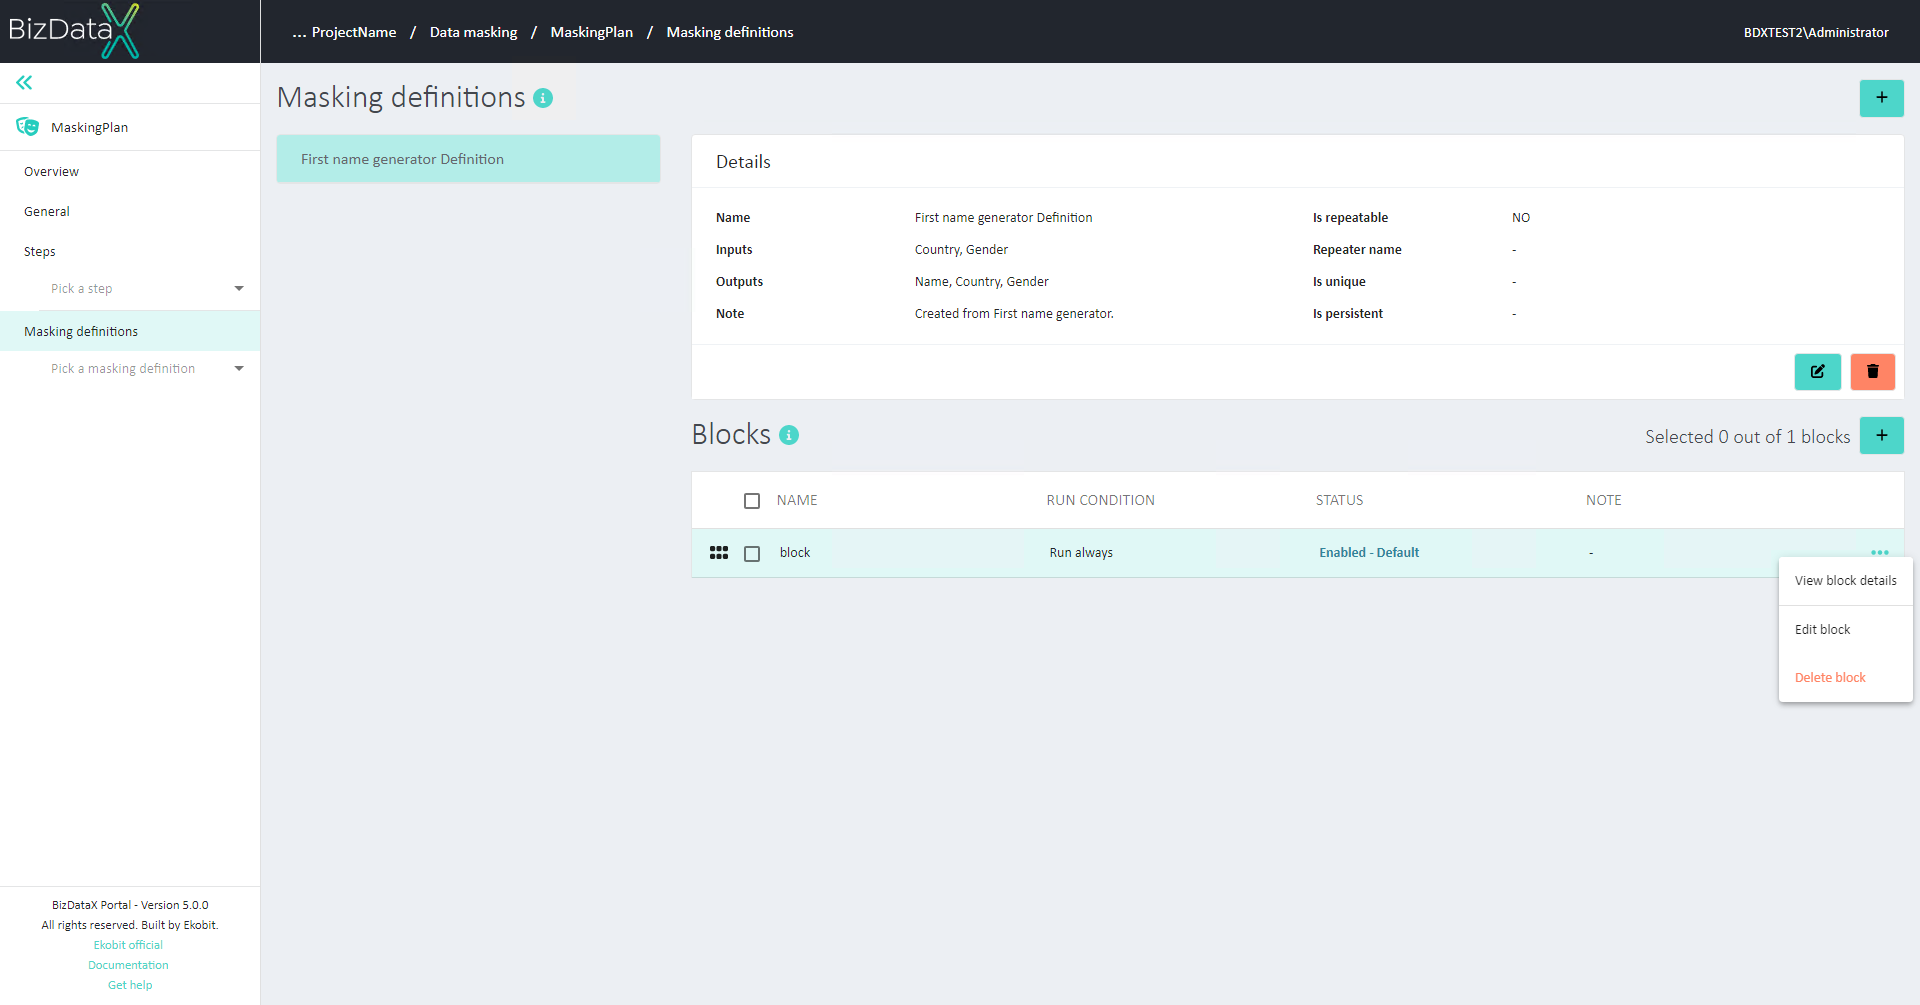
Task: Click Is repeatable NO value
Action: pos(1520,218)
